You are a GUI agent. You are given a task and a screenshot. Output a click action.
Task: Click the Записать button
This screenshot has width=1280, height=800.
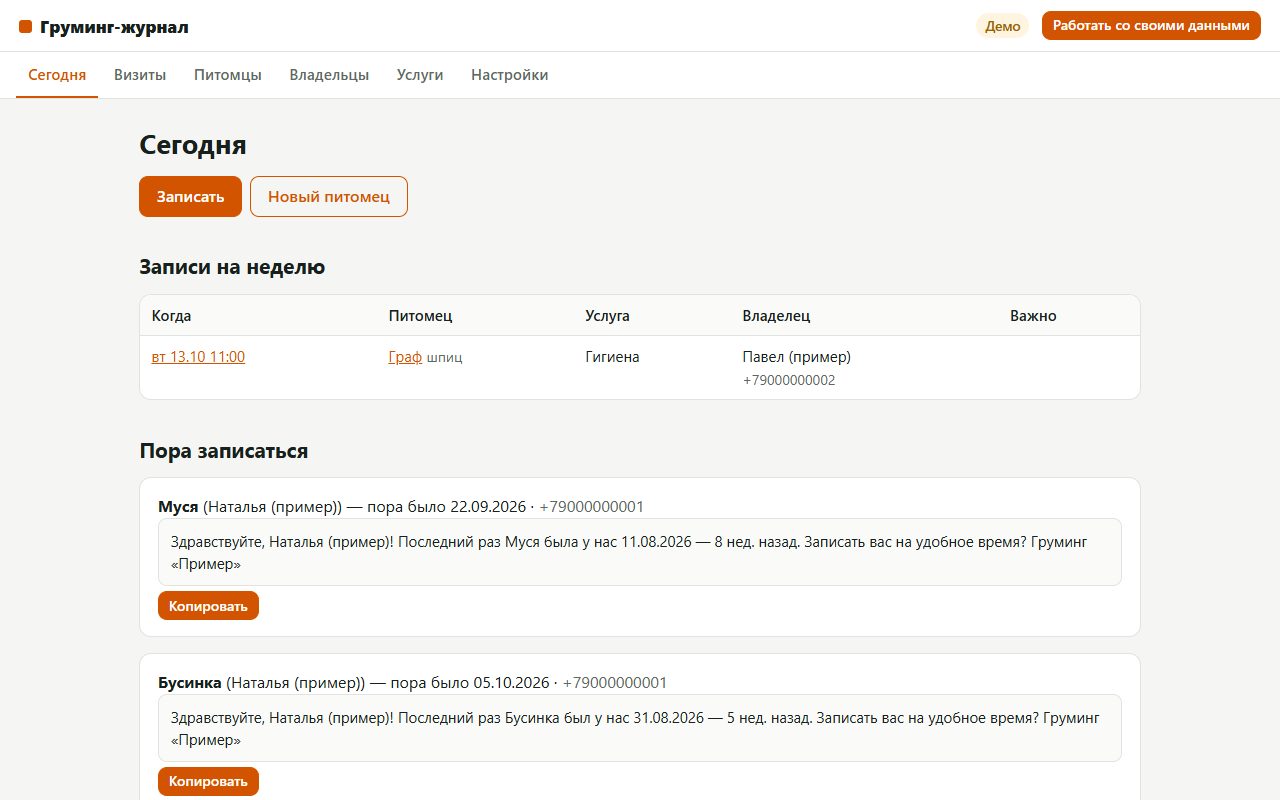tap(190, 196)
